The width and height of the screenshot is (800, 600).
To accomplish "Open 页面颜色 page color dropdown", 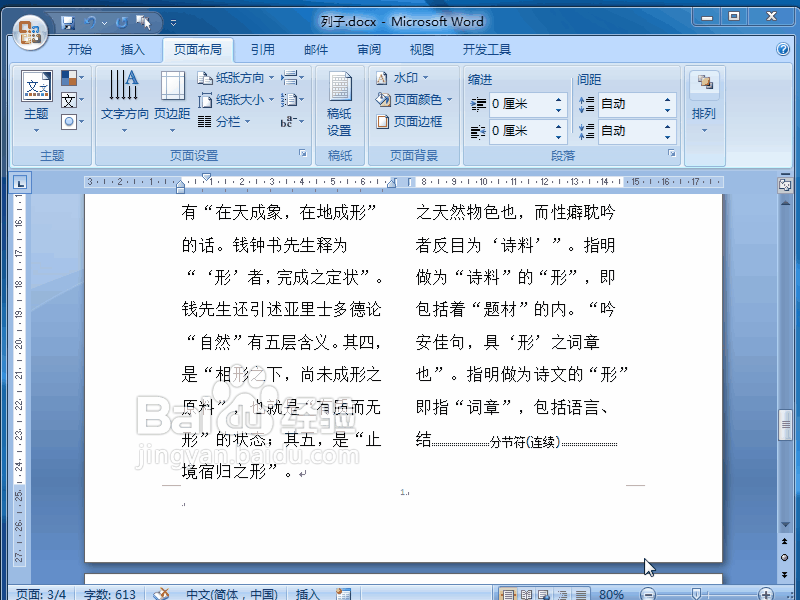I will [414, 100].
